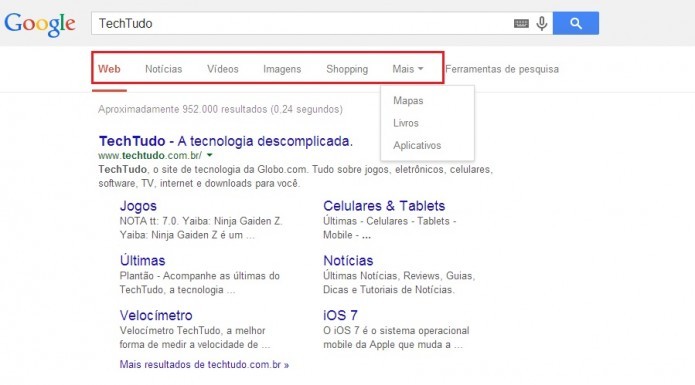695x385 pixels.
Task: Open the iOS 7 sitelink
Action: (340, 315)
